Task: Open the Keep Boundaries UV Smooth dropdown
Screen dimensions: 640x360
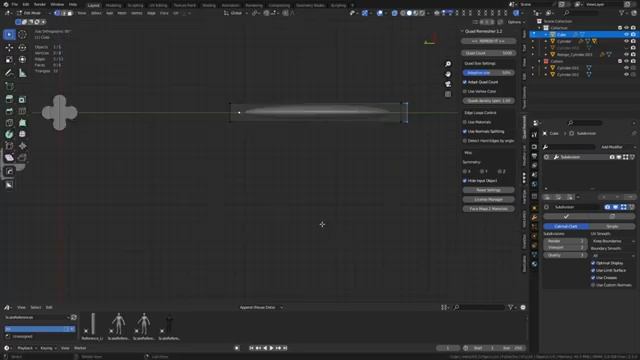Action: tap(613, 241)
